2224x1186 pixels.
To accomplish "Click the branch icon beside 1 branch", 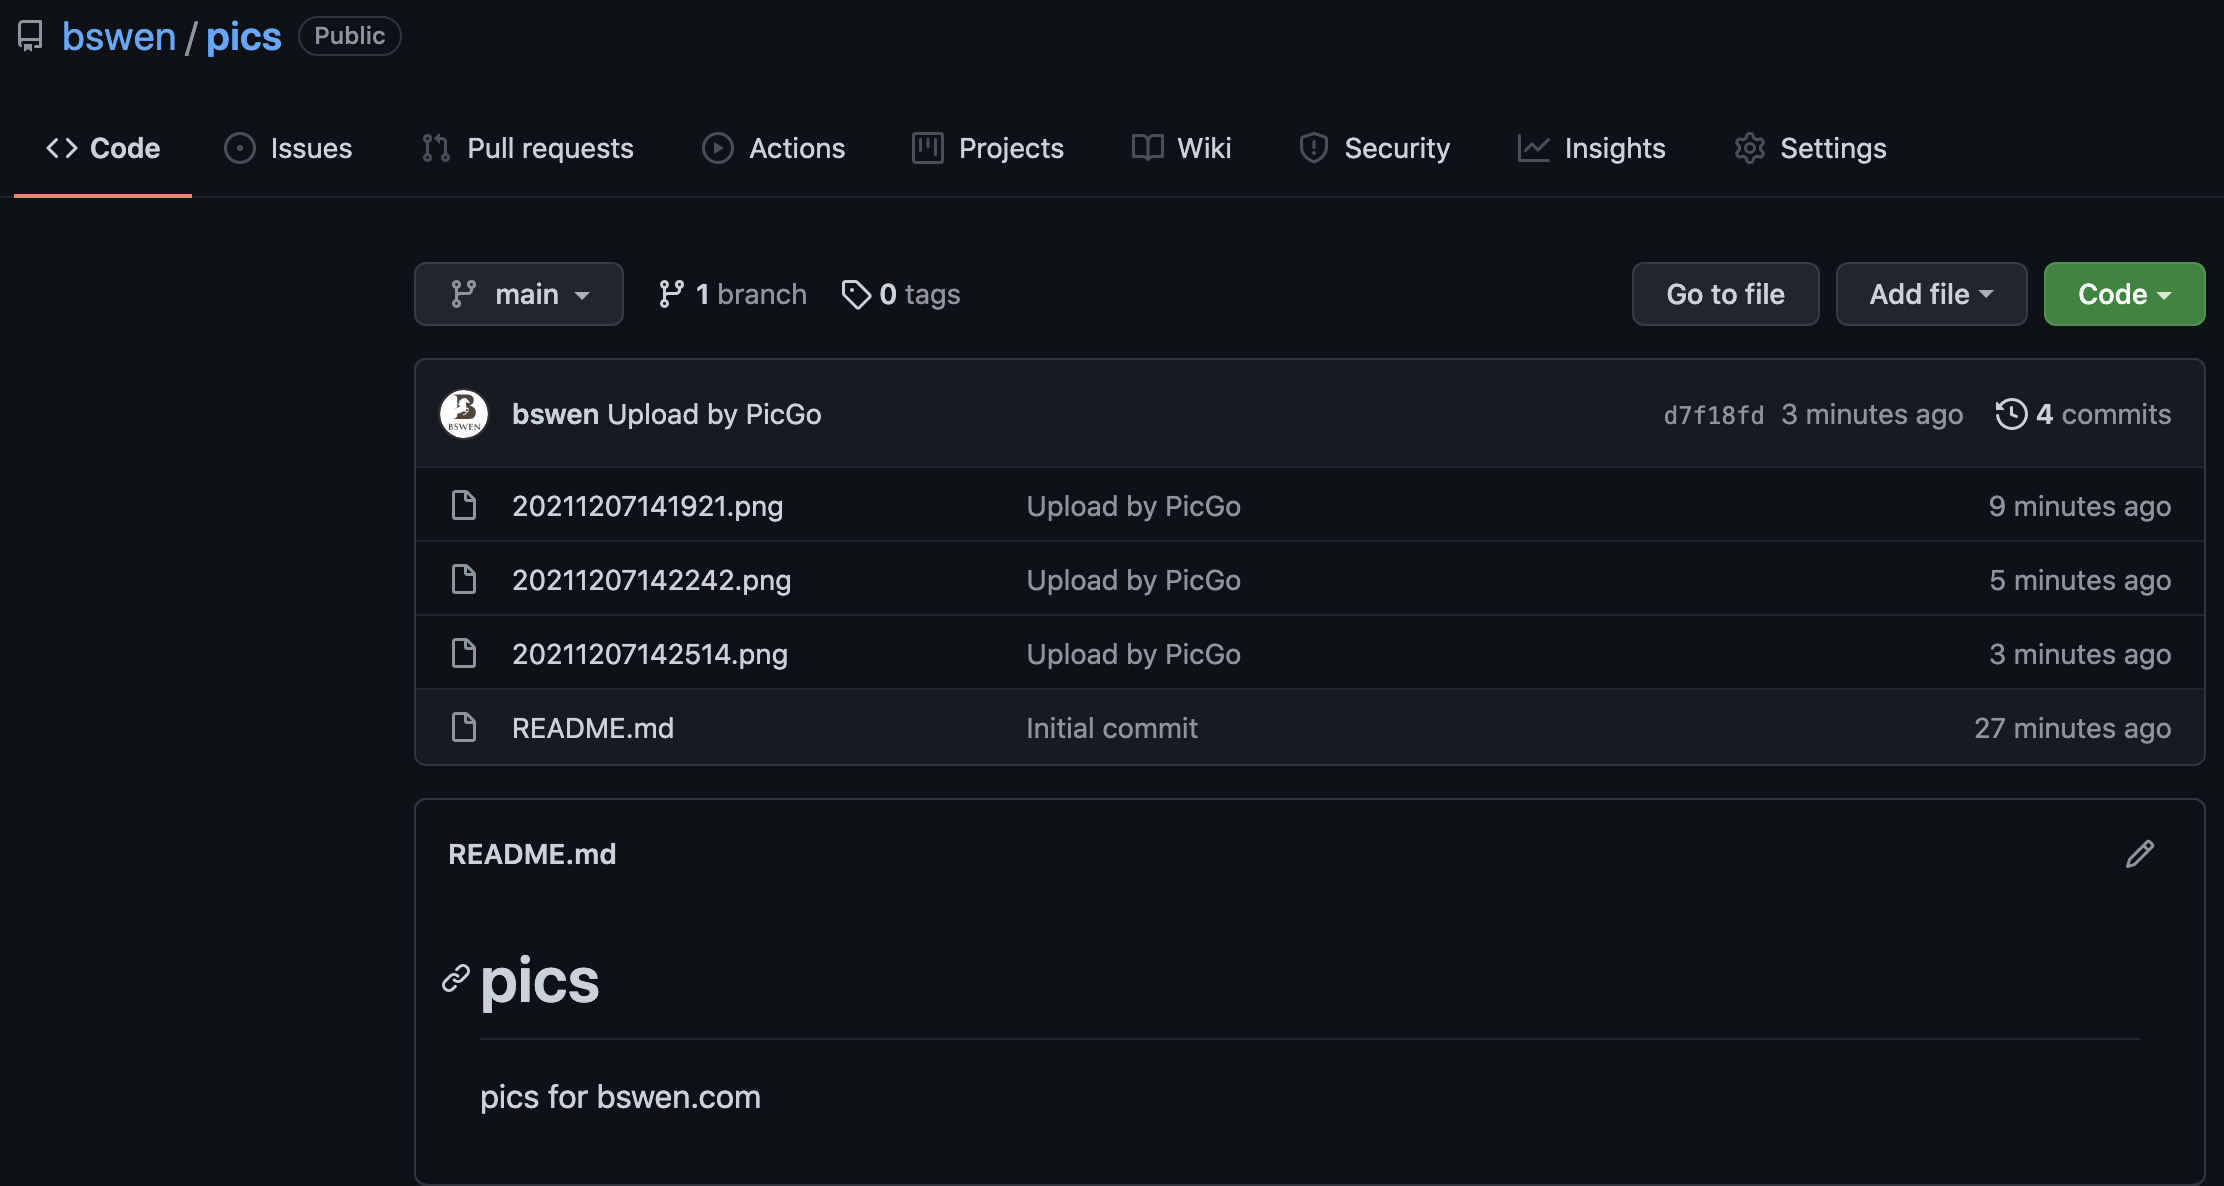I will click(671, 294).
